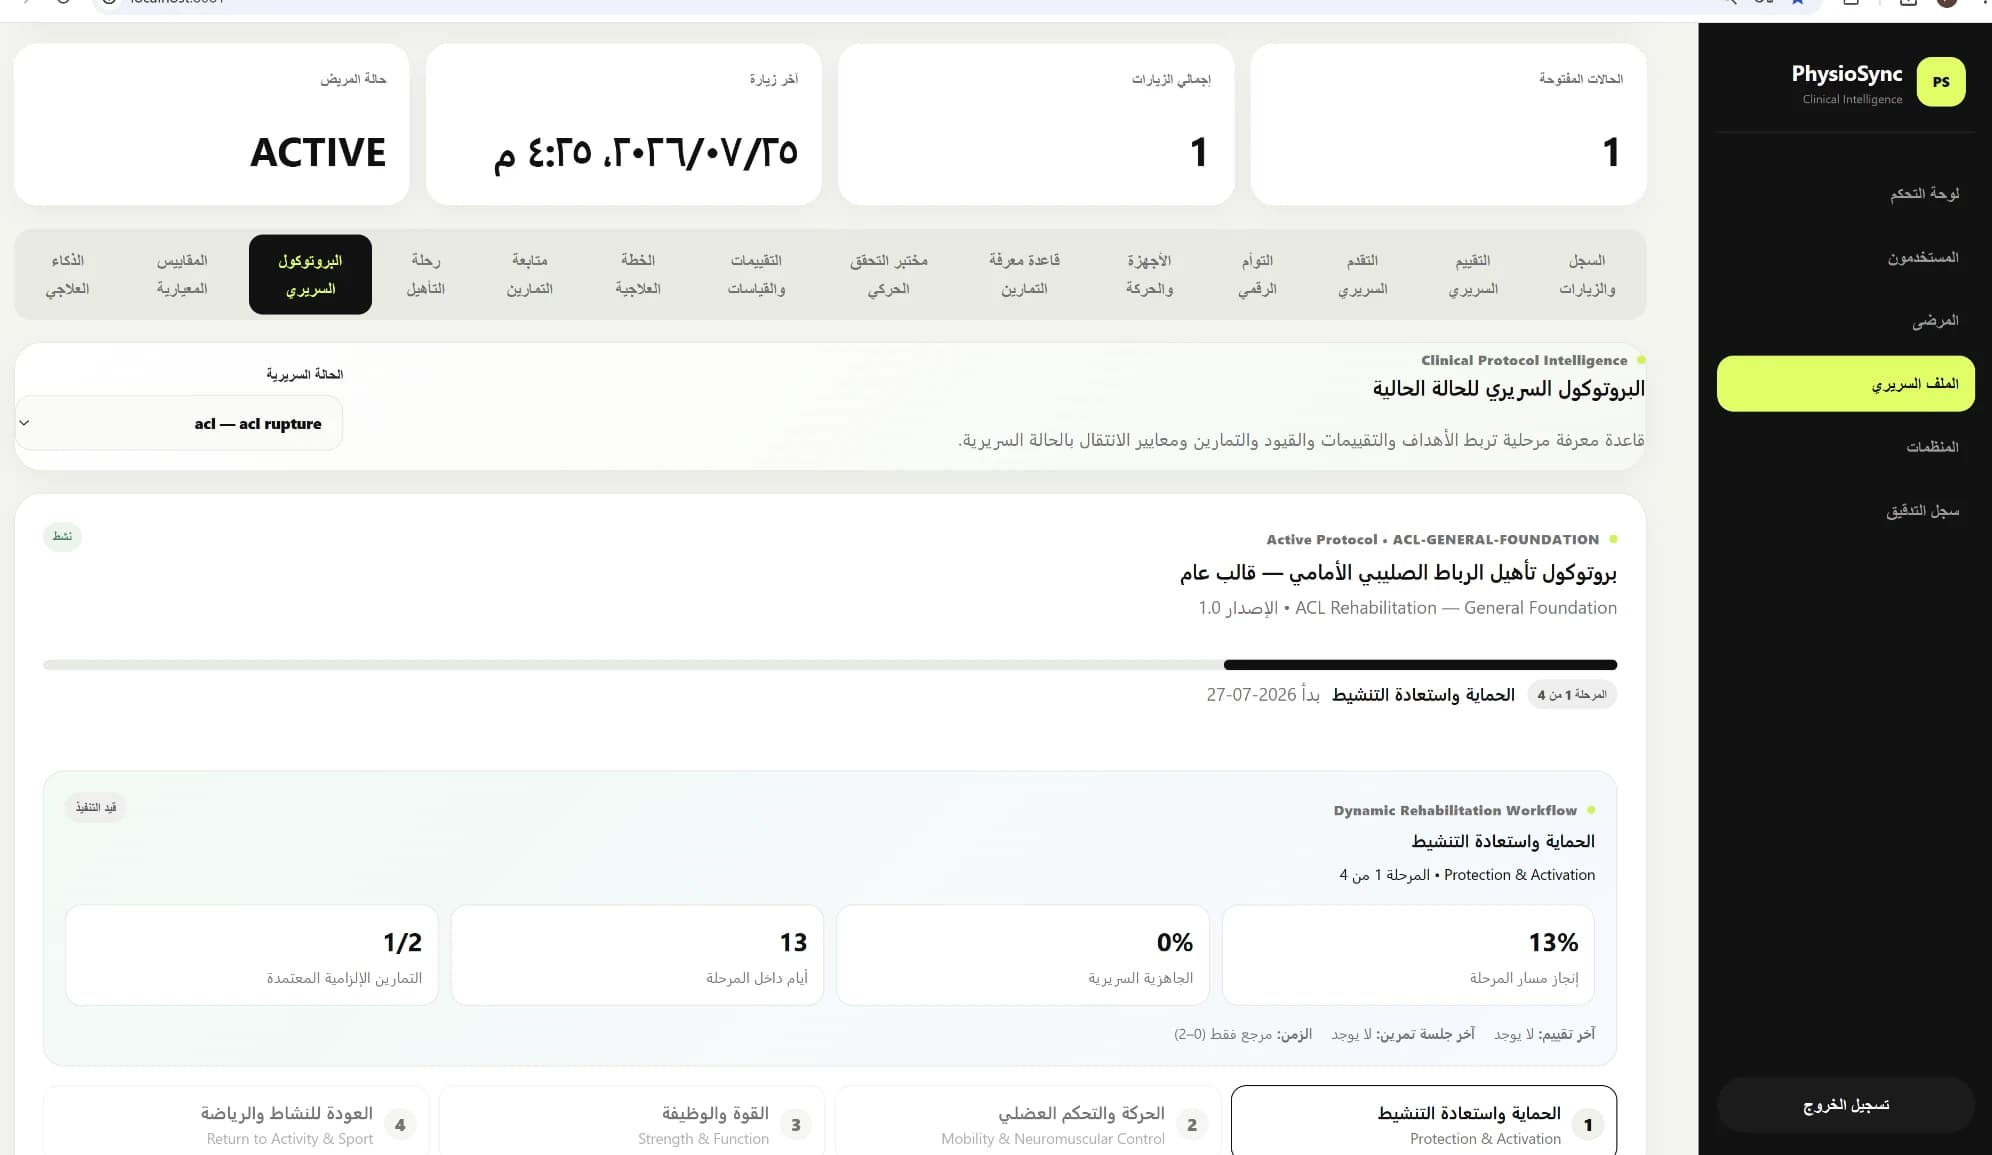
Task: Switch to مختبر التحقق الحركي tab
Action: tap(888, 275)
